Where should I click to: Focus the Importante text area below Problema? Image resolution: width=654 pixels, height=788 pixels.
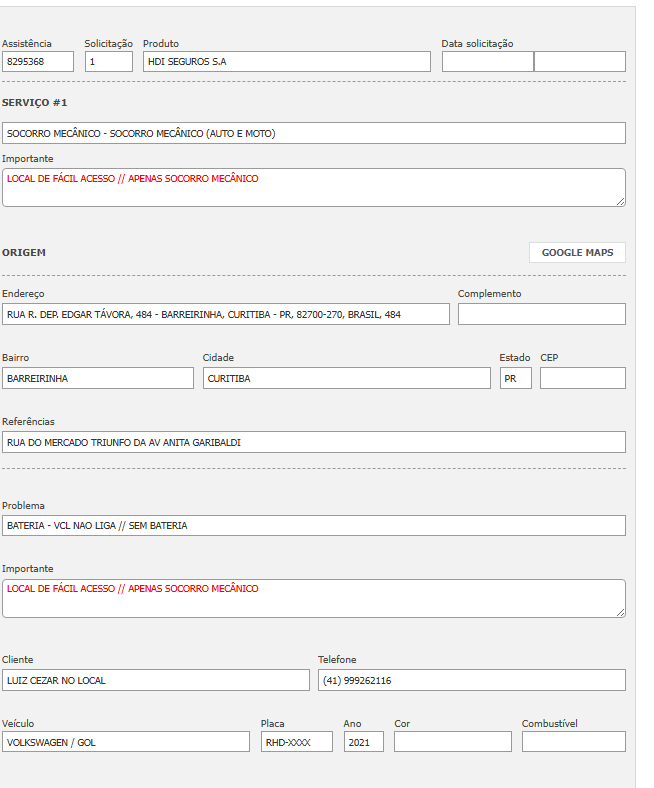click(x=314, y=598)
